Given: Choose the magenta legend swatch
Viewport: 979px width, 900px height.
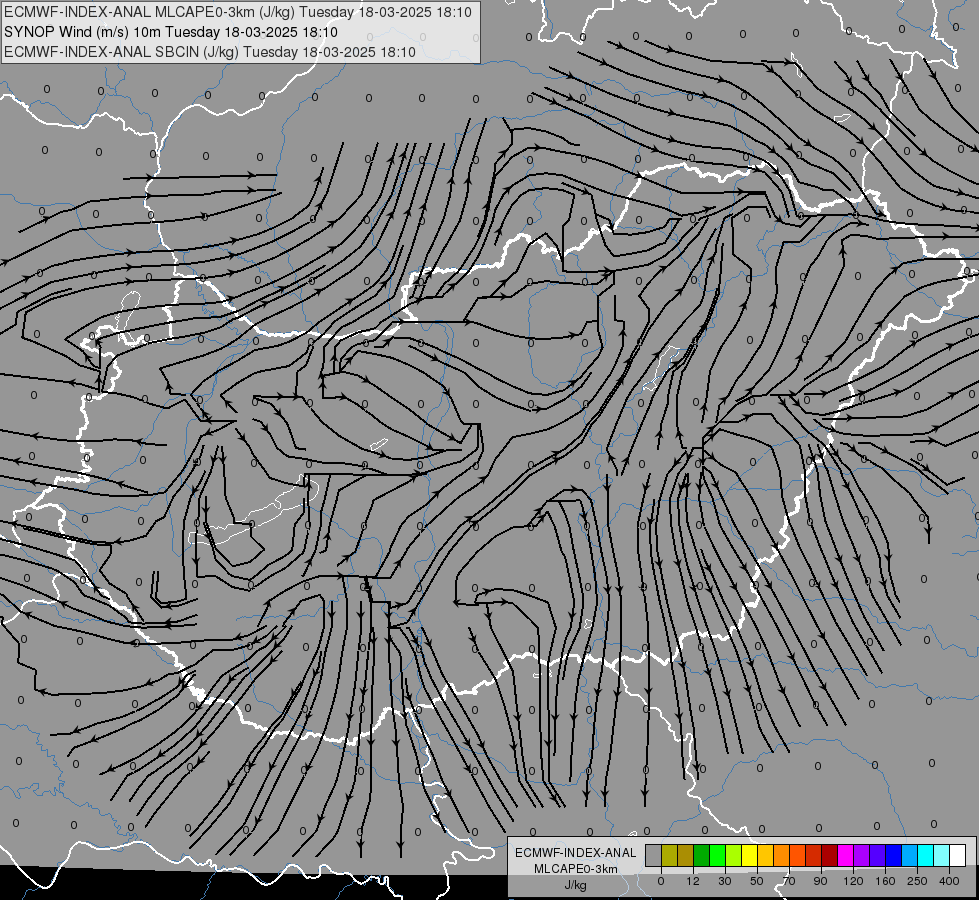Looking at the screenshot, I should [845, 855].
